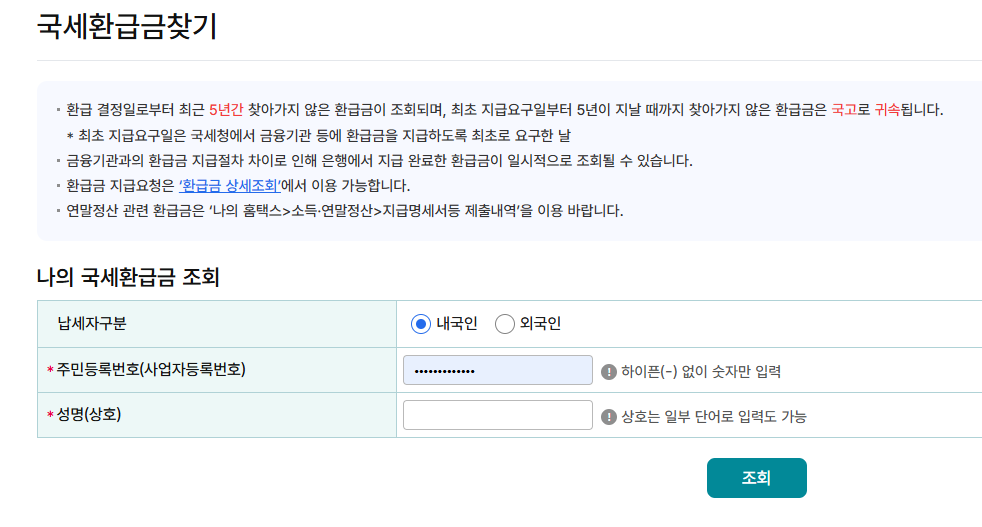Click the 국세환급금찾기 page title
The height and width of the screenshot is (527, 982).
click(127, 27)
